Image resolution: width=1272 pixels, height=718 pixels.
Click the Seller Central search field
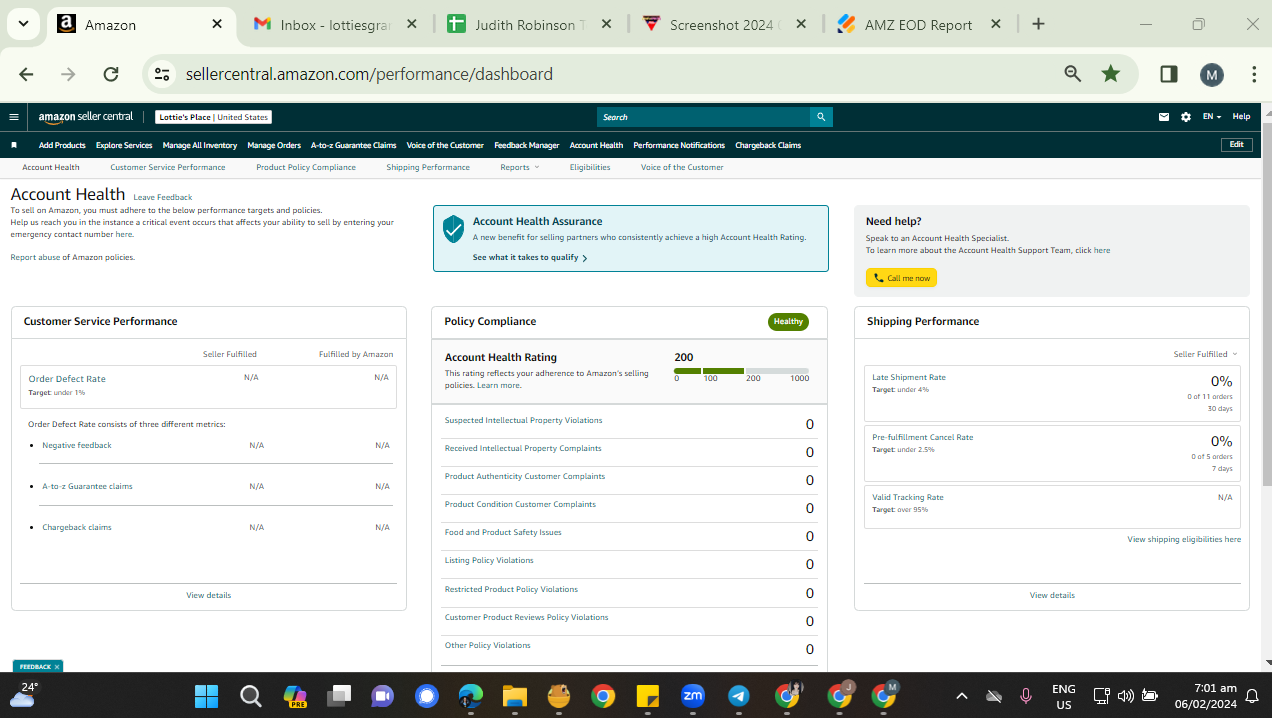703,117
